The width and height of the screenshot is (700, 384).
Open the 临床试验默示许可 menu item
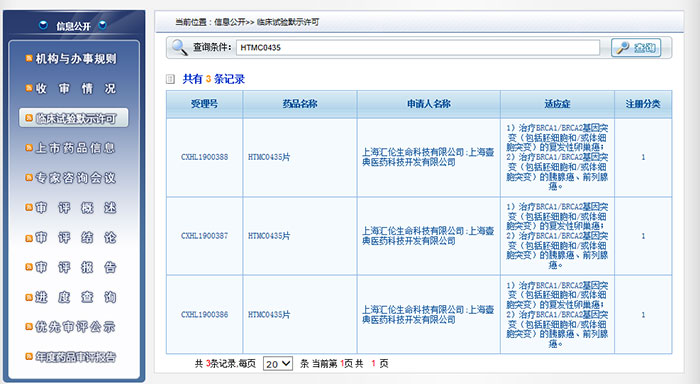(x=74, y=118)
